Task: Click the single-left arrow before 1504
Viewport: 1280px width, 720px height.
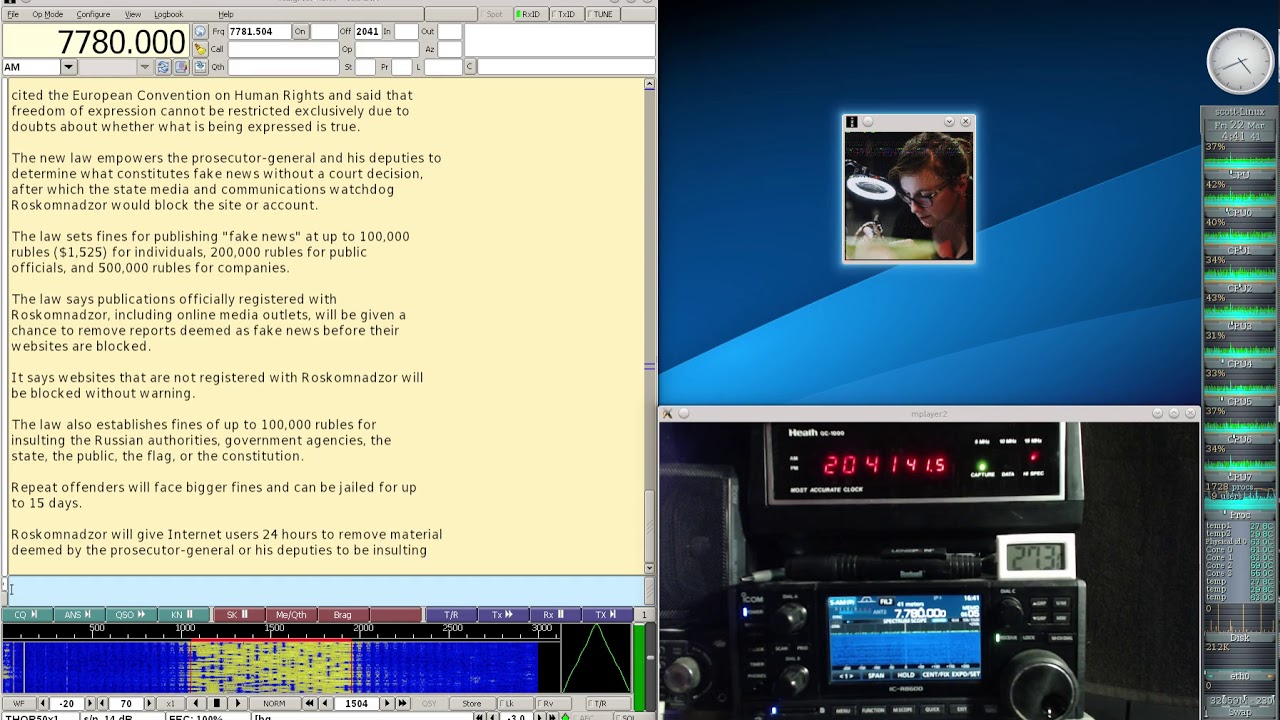Action: pyautogui.click(x=326, y=704)
